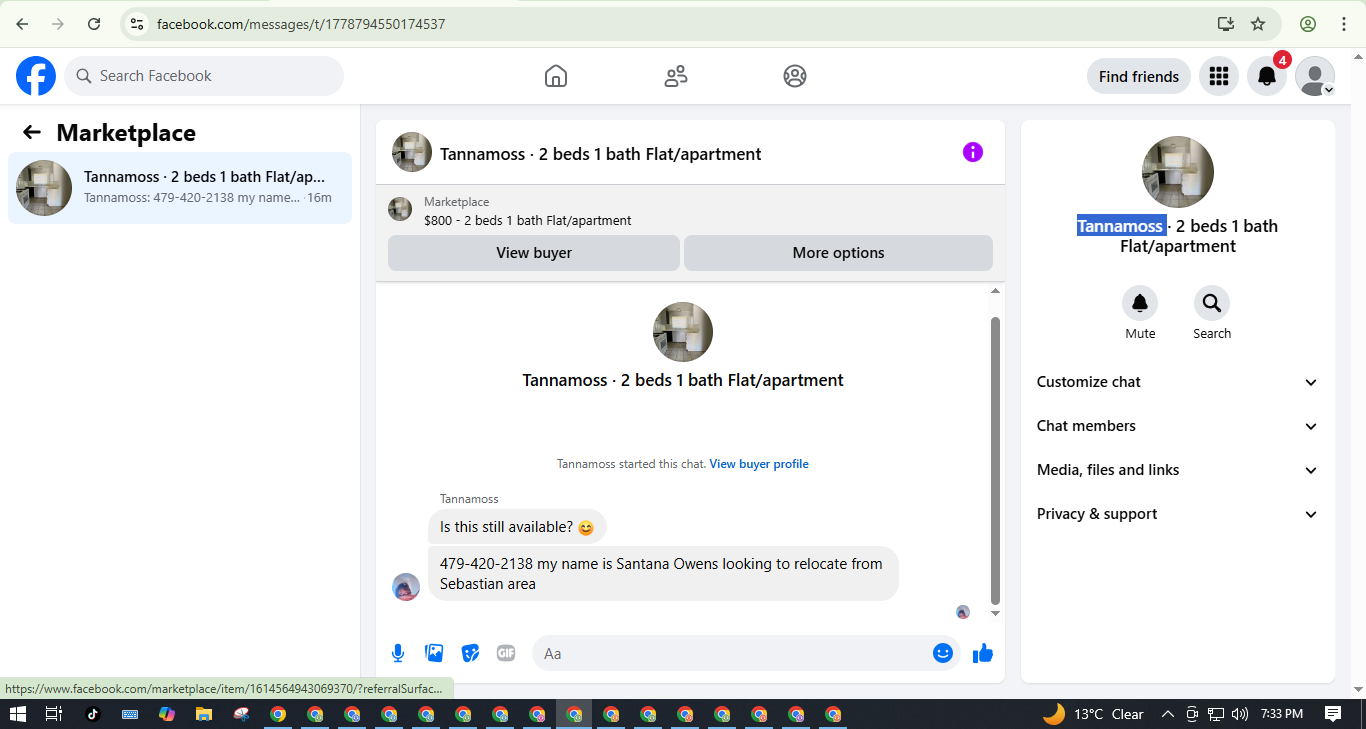
Task: Click the install app icon in address bar
Action: pos(1225,24)
